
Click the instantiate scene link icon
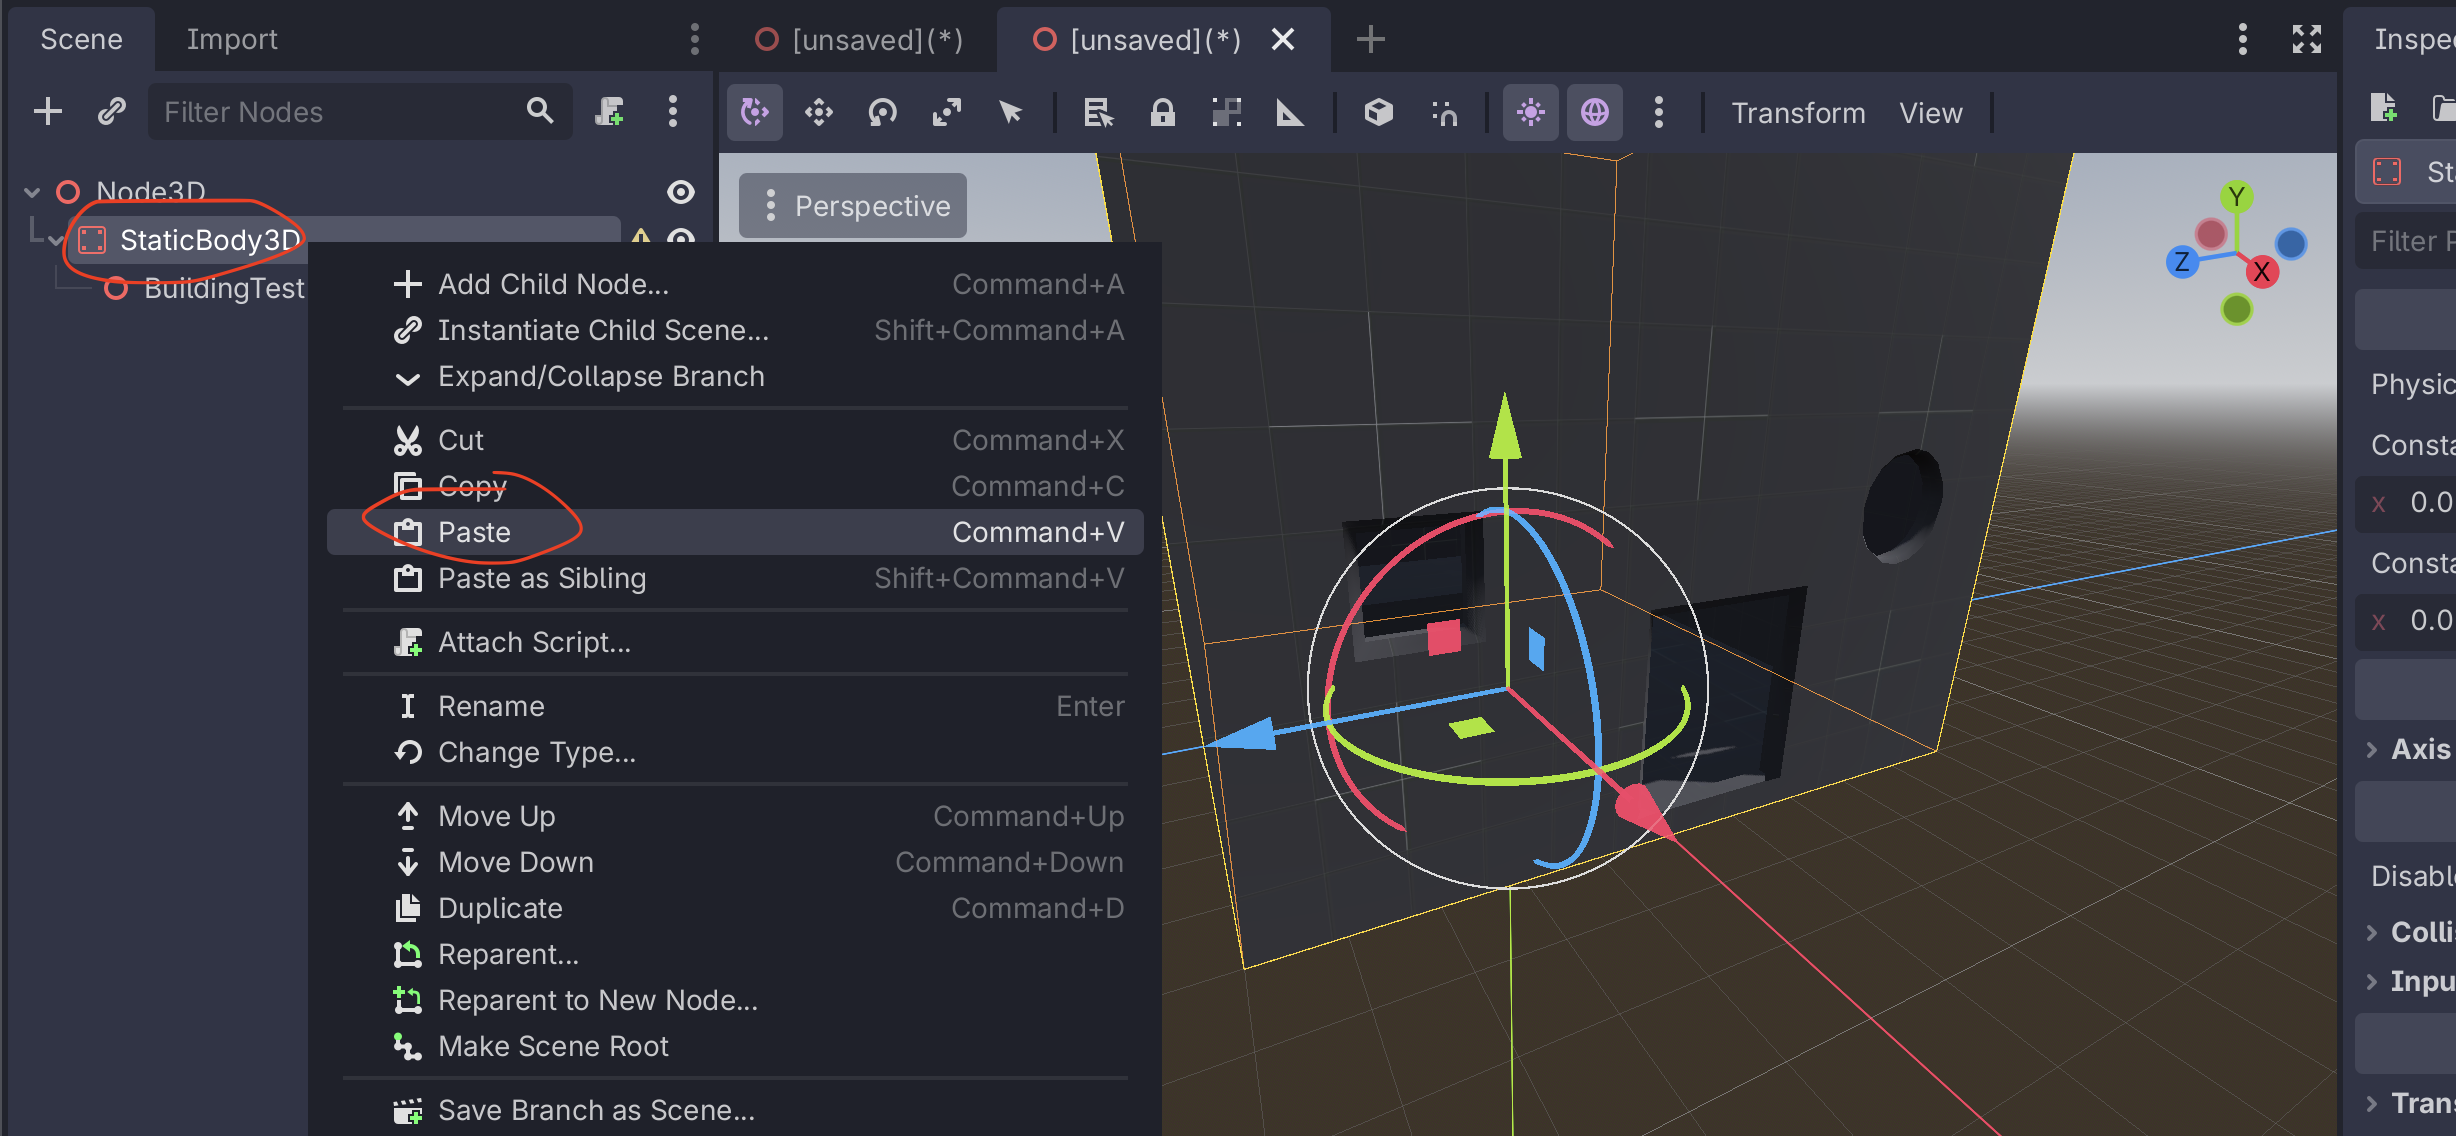111,111
